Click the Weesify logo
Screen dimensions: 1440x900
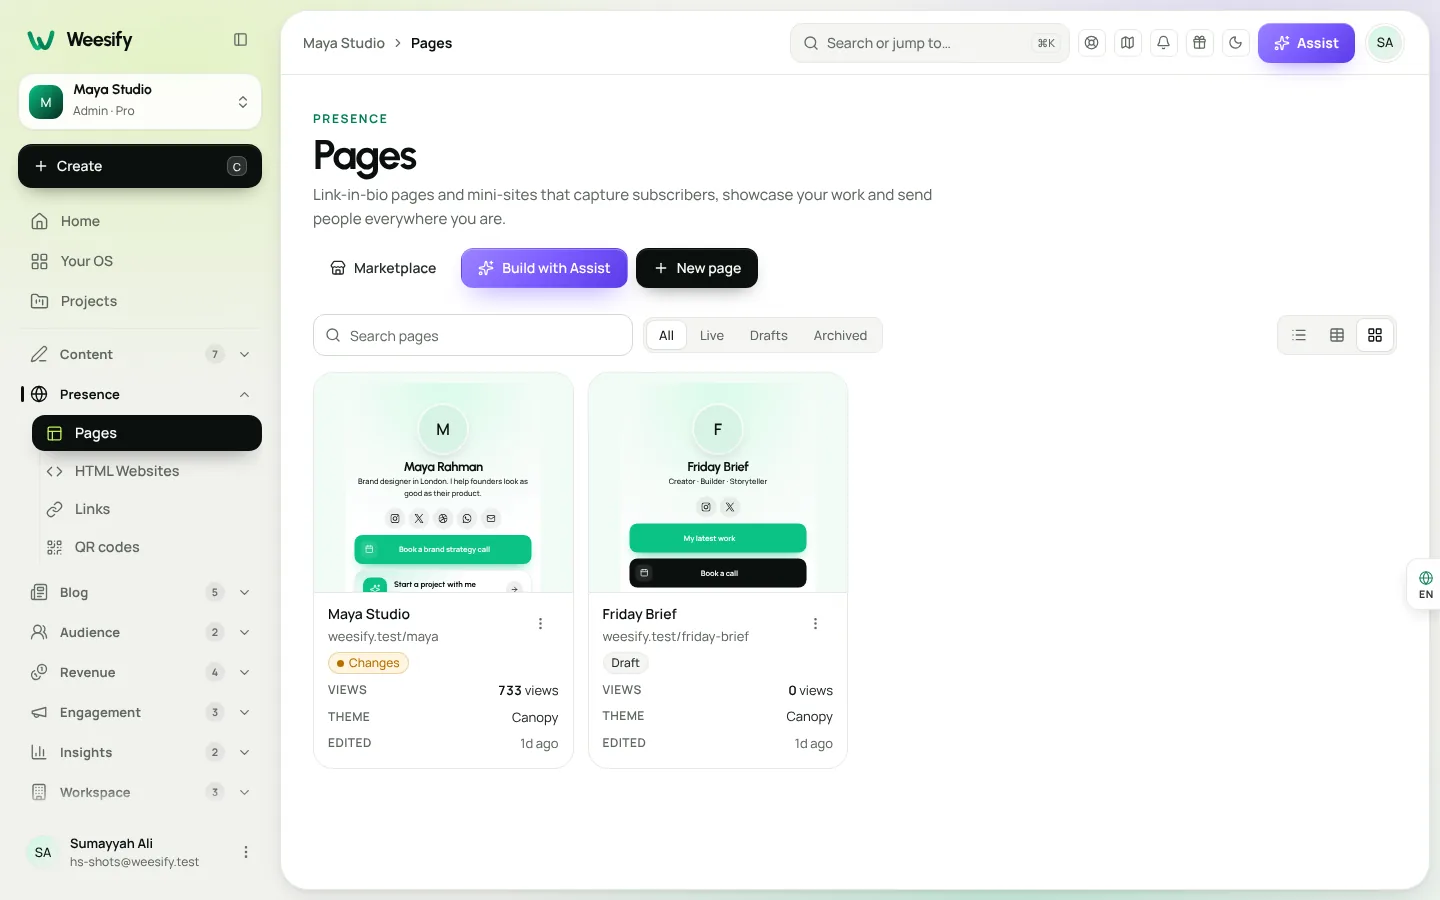tap(80, 40)
